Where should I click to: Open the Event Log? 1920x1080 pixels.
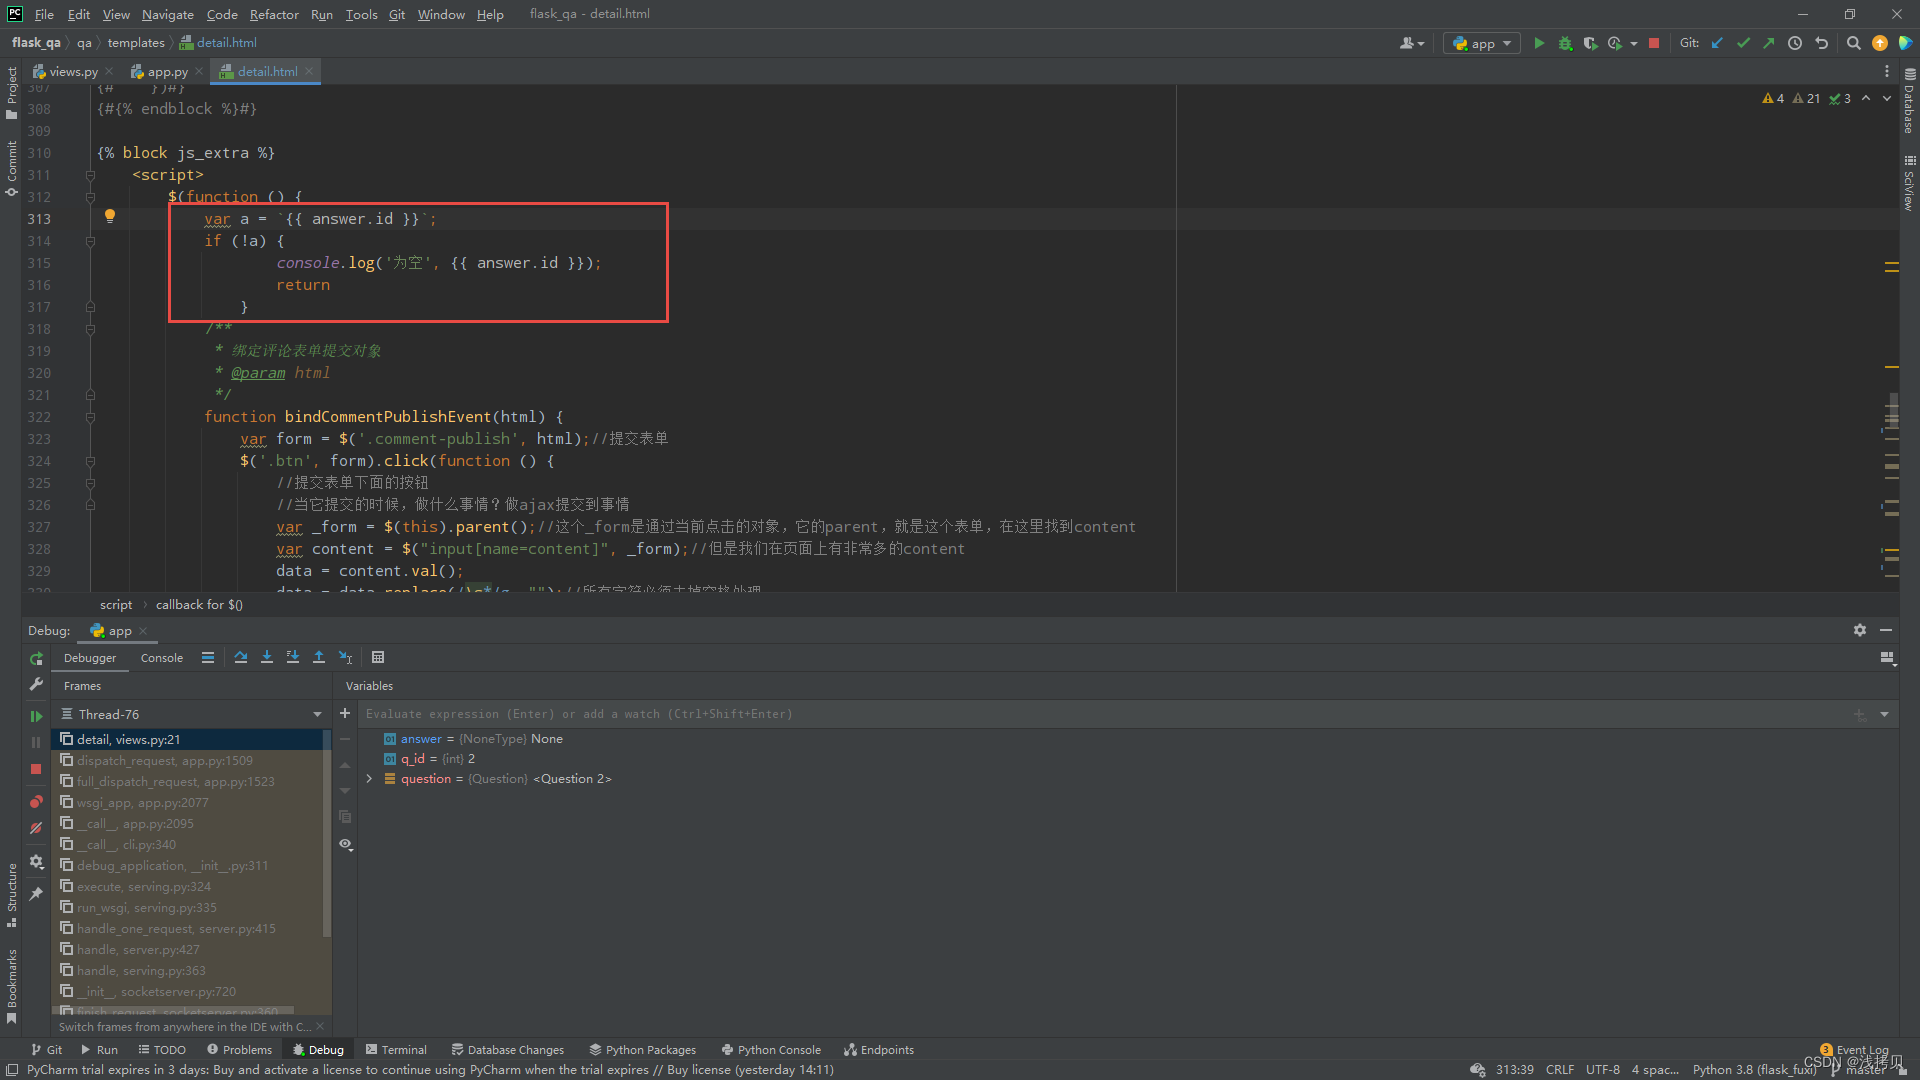[x=1856, y=1050]
